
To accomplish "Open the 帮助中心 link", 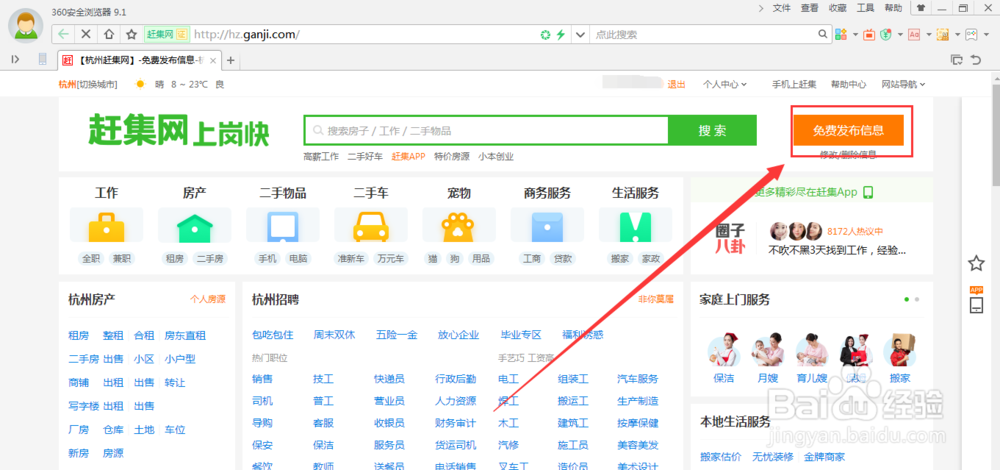I will 848,84.
